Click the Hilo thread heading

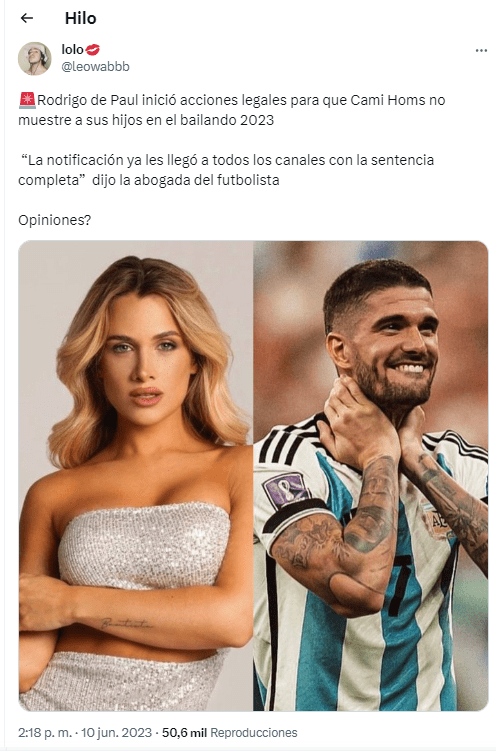[x=80, y=18]
